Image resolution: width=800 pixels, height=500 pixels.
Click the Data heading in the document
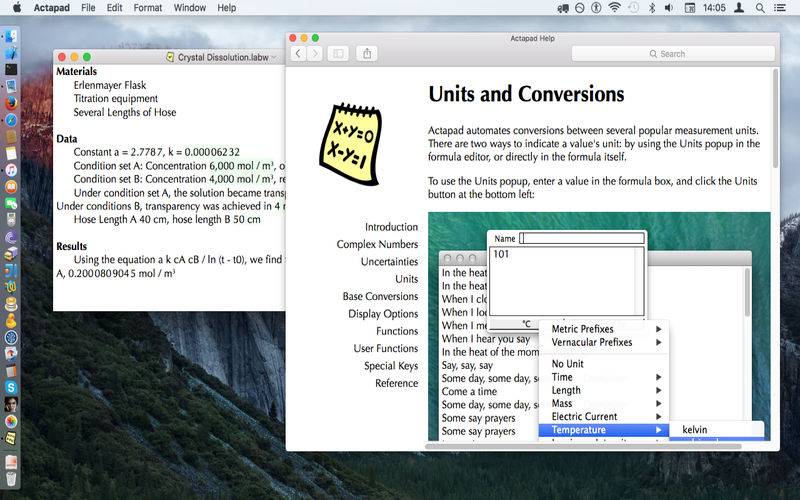(67, 139)
